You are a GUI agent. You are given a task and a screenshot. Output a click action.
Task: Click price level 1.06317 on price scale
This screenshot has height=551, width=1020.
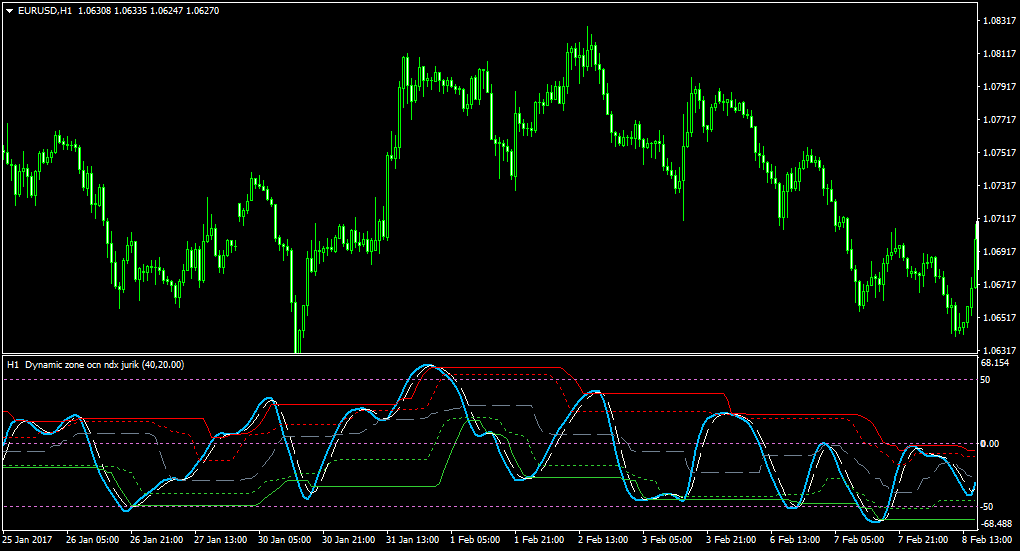1000,351
